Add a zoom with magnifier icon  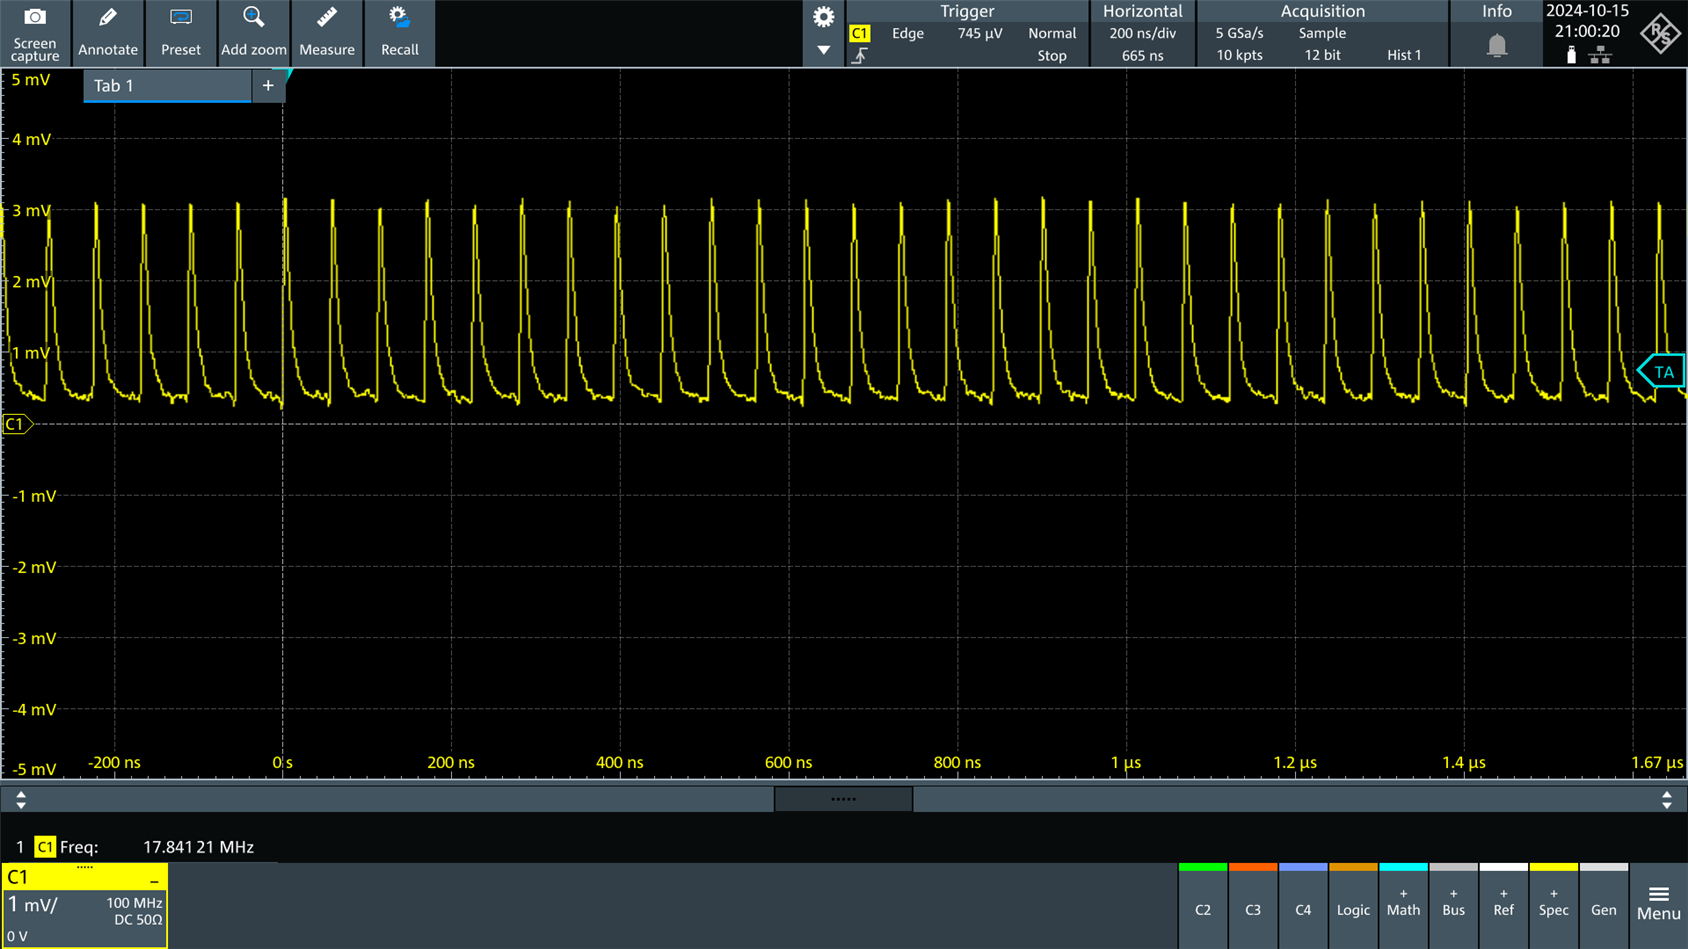click(254, 33)
